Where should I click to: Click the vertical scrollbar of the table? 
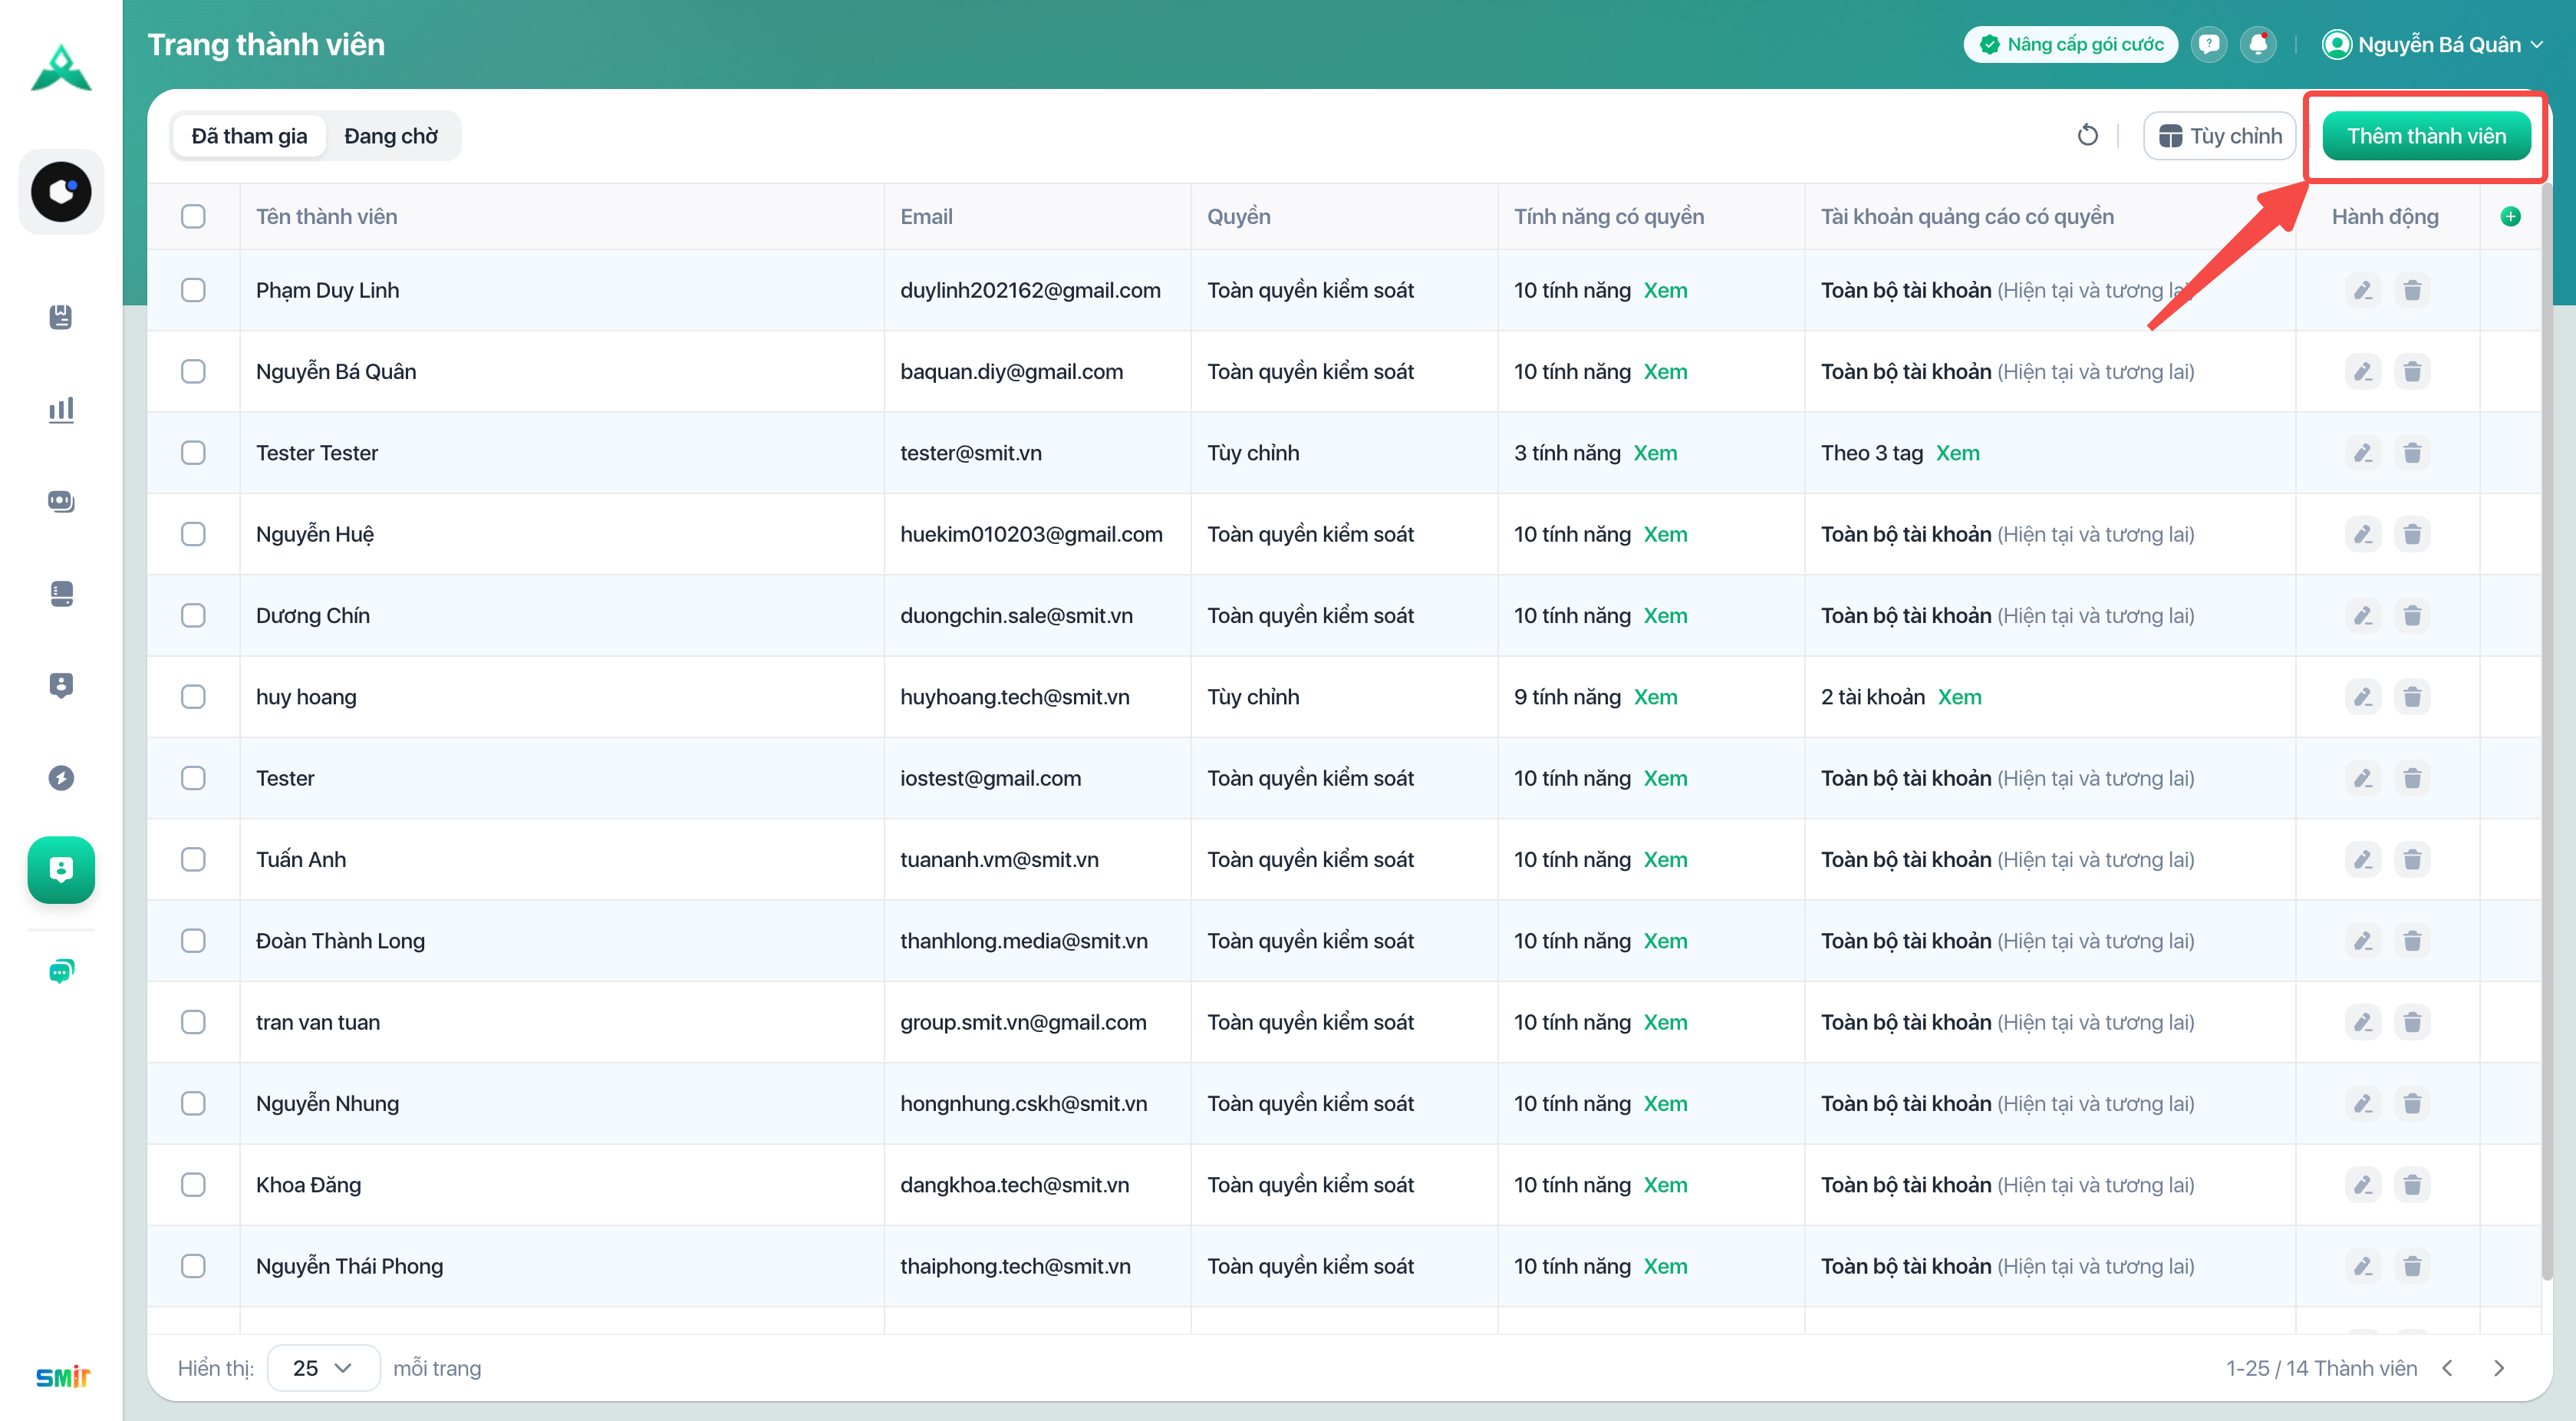[2546, 730]
